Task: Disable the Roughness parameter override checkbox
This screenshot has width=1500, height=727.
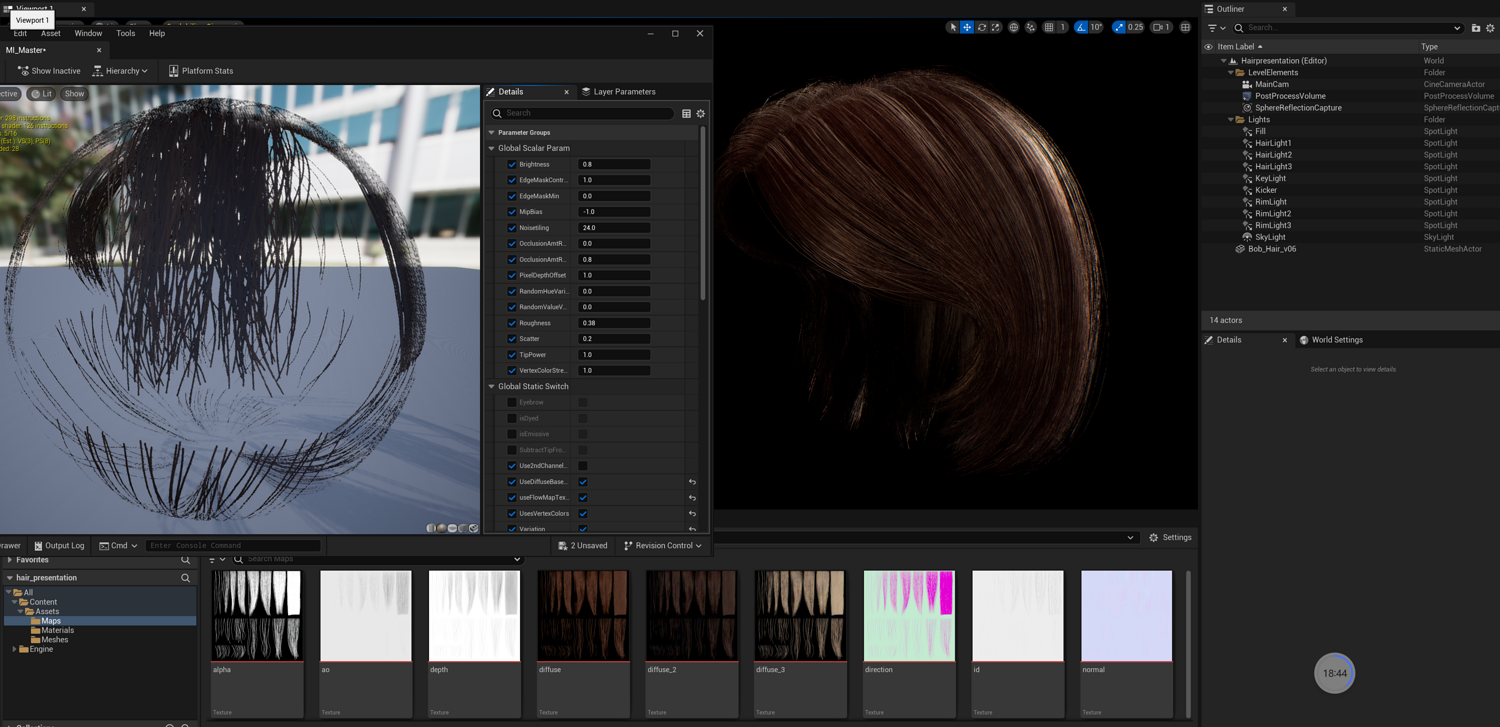Action: (x=512, y=324)
